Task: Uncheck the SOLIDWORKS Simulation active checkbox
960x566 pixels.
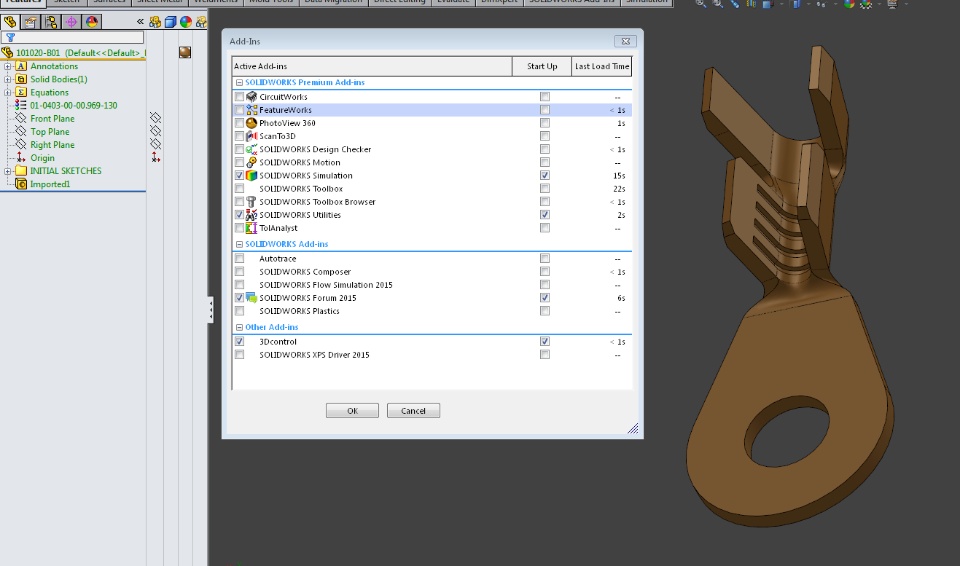Action: pyautogui.click(x=239, y=175)
